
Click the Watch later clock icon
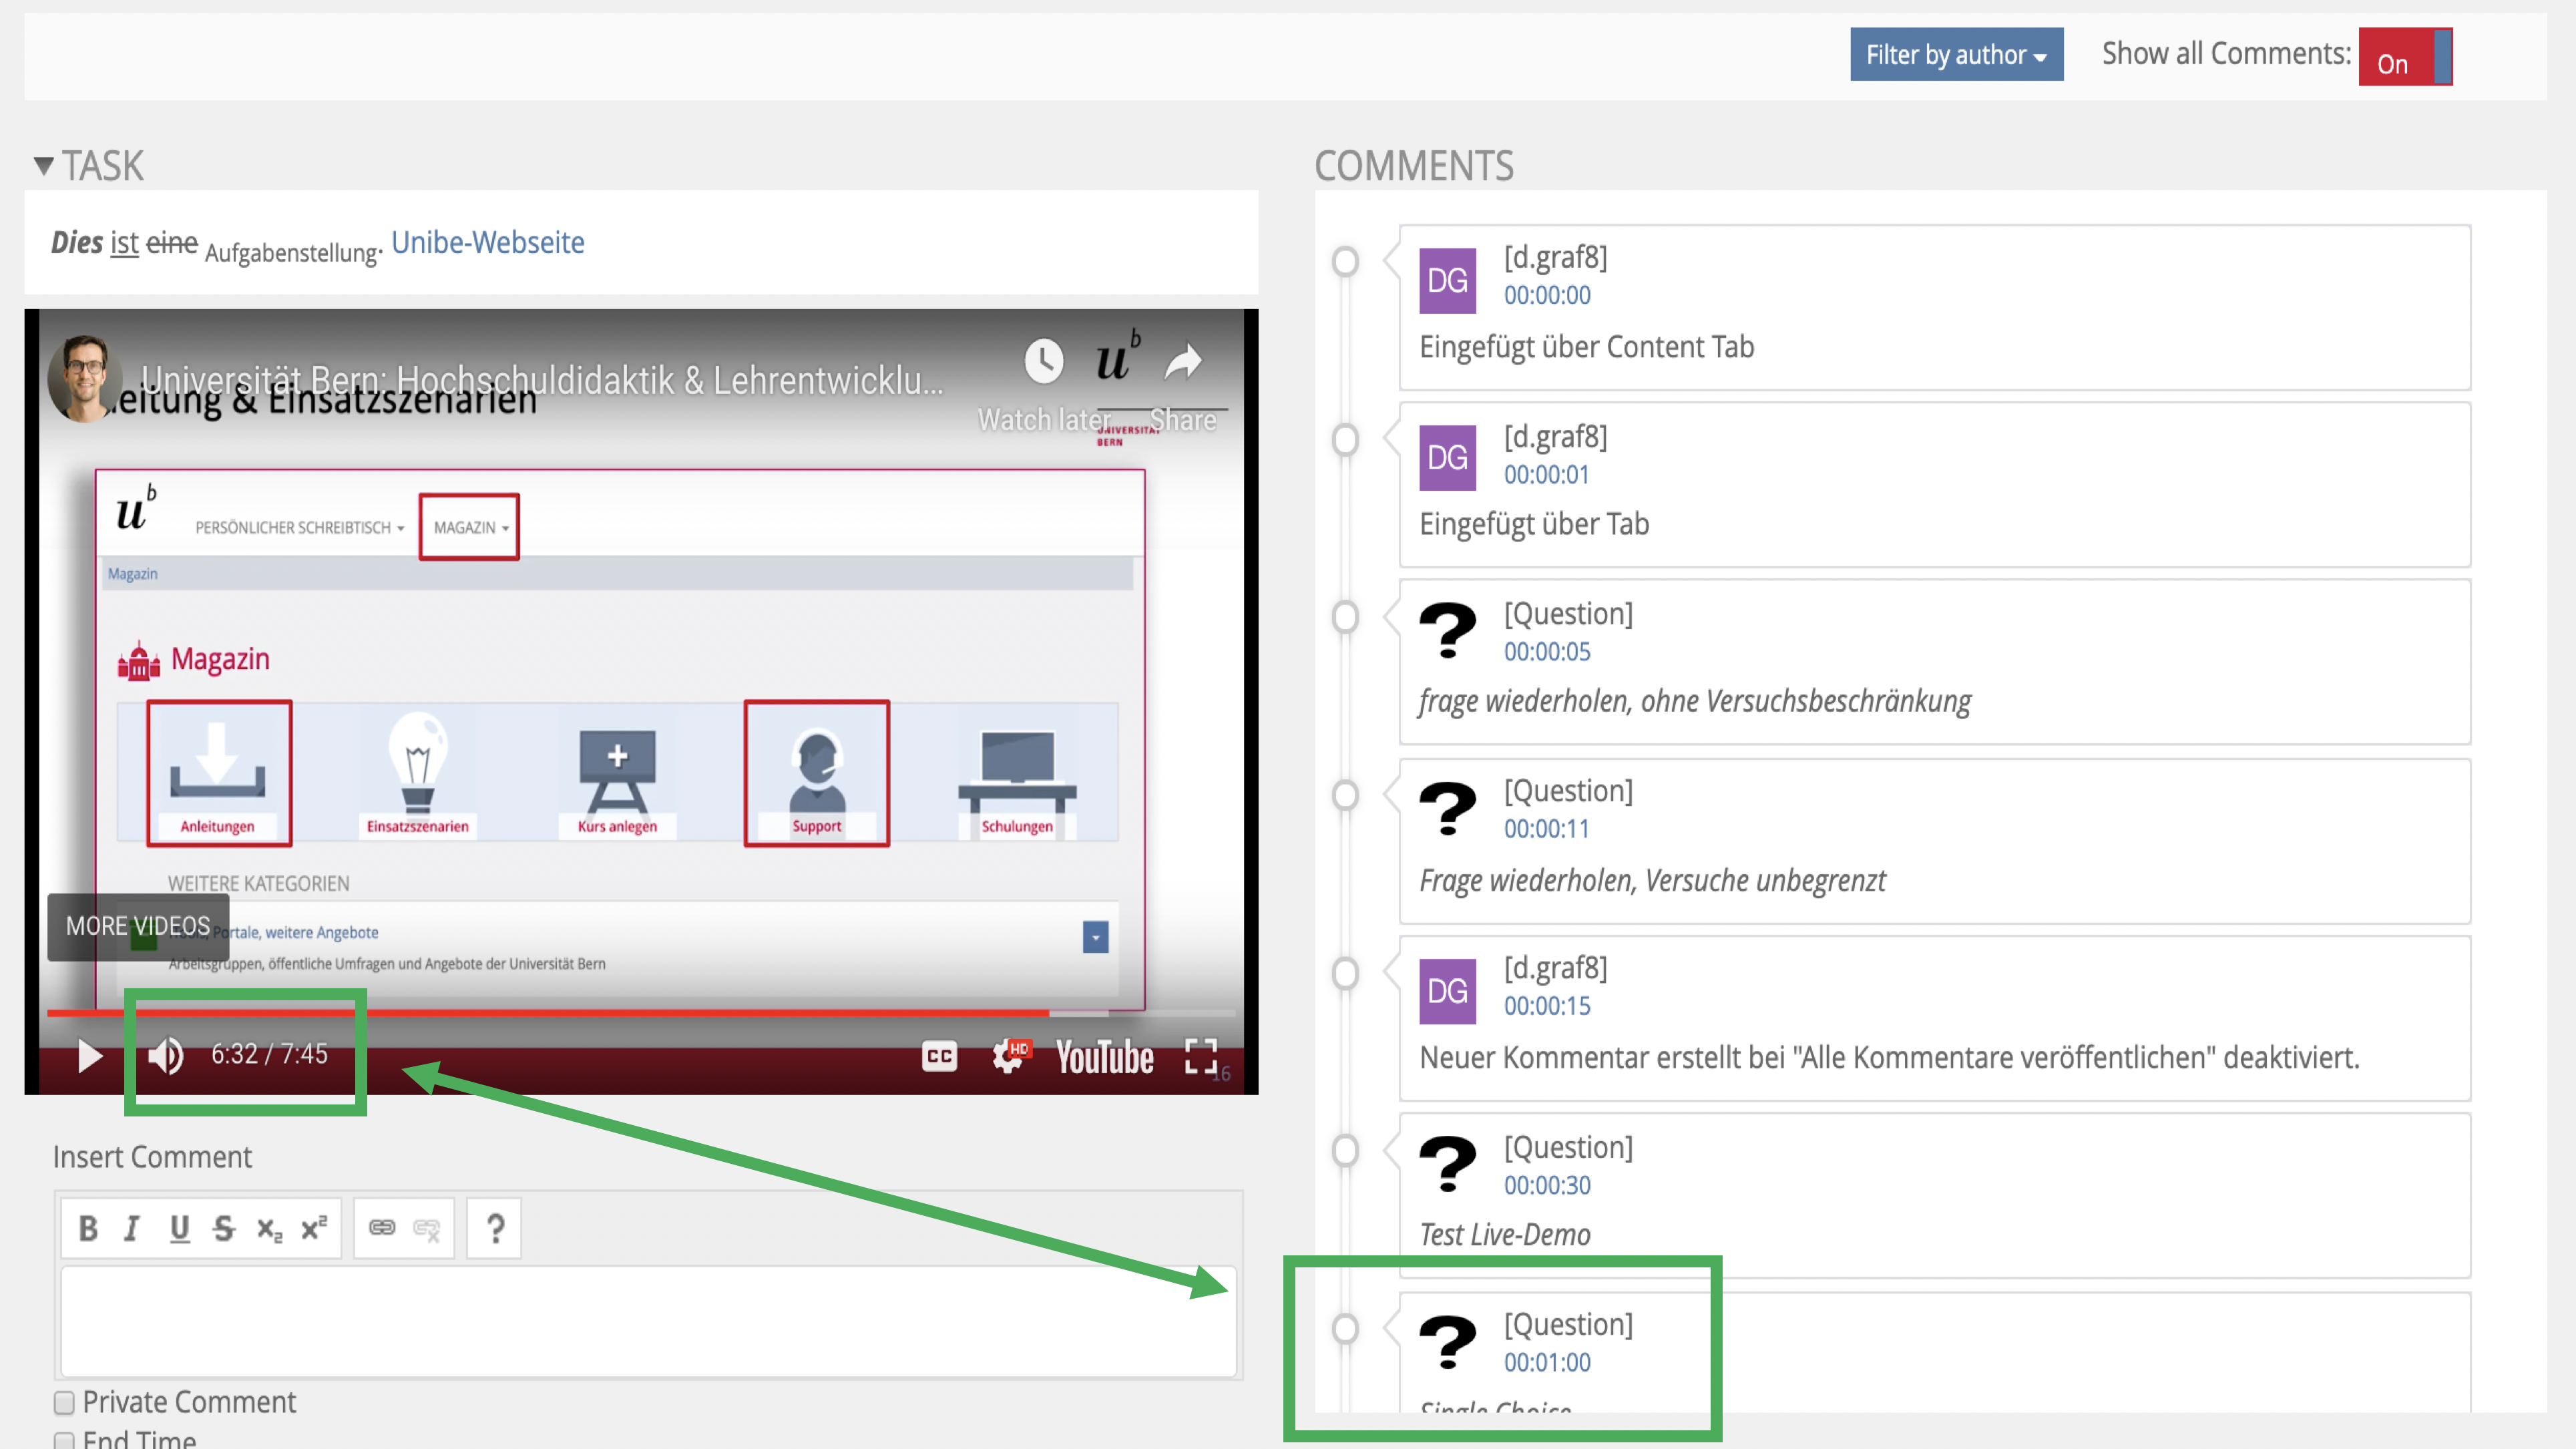click(x=1043, y=362)
